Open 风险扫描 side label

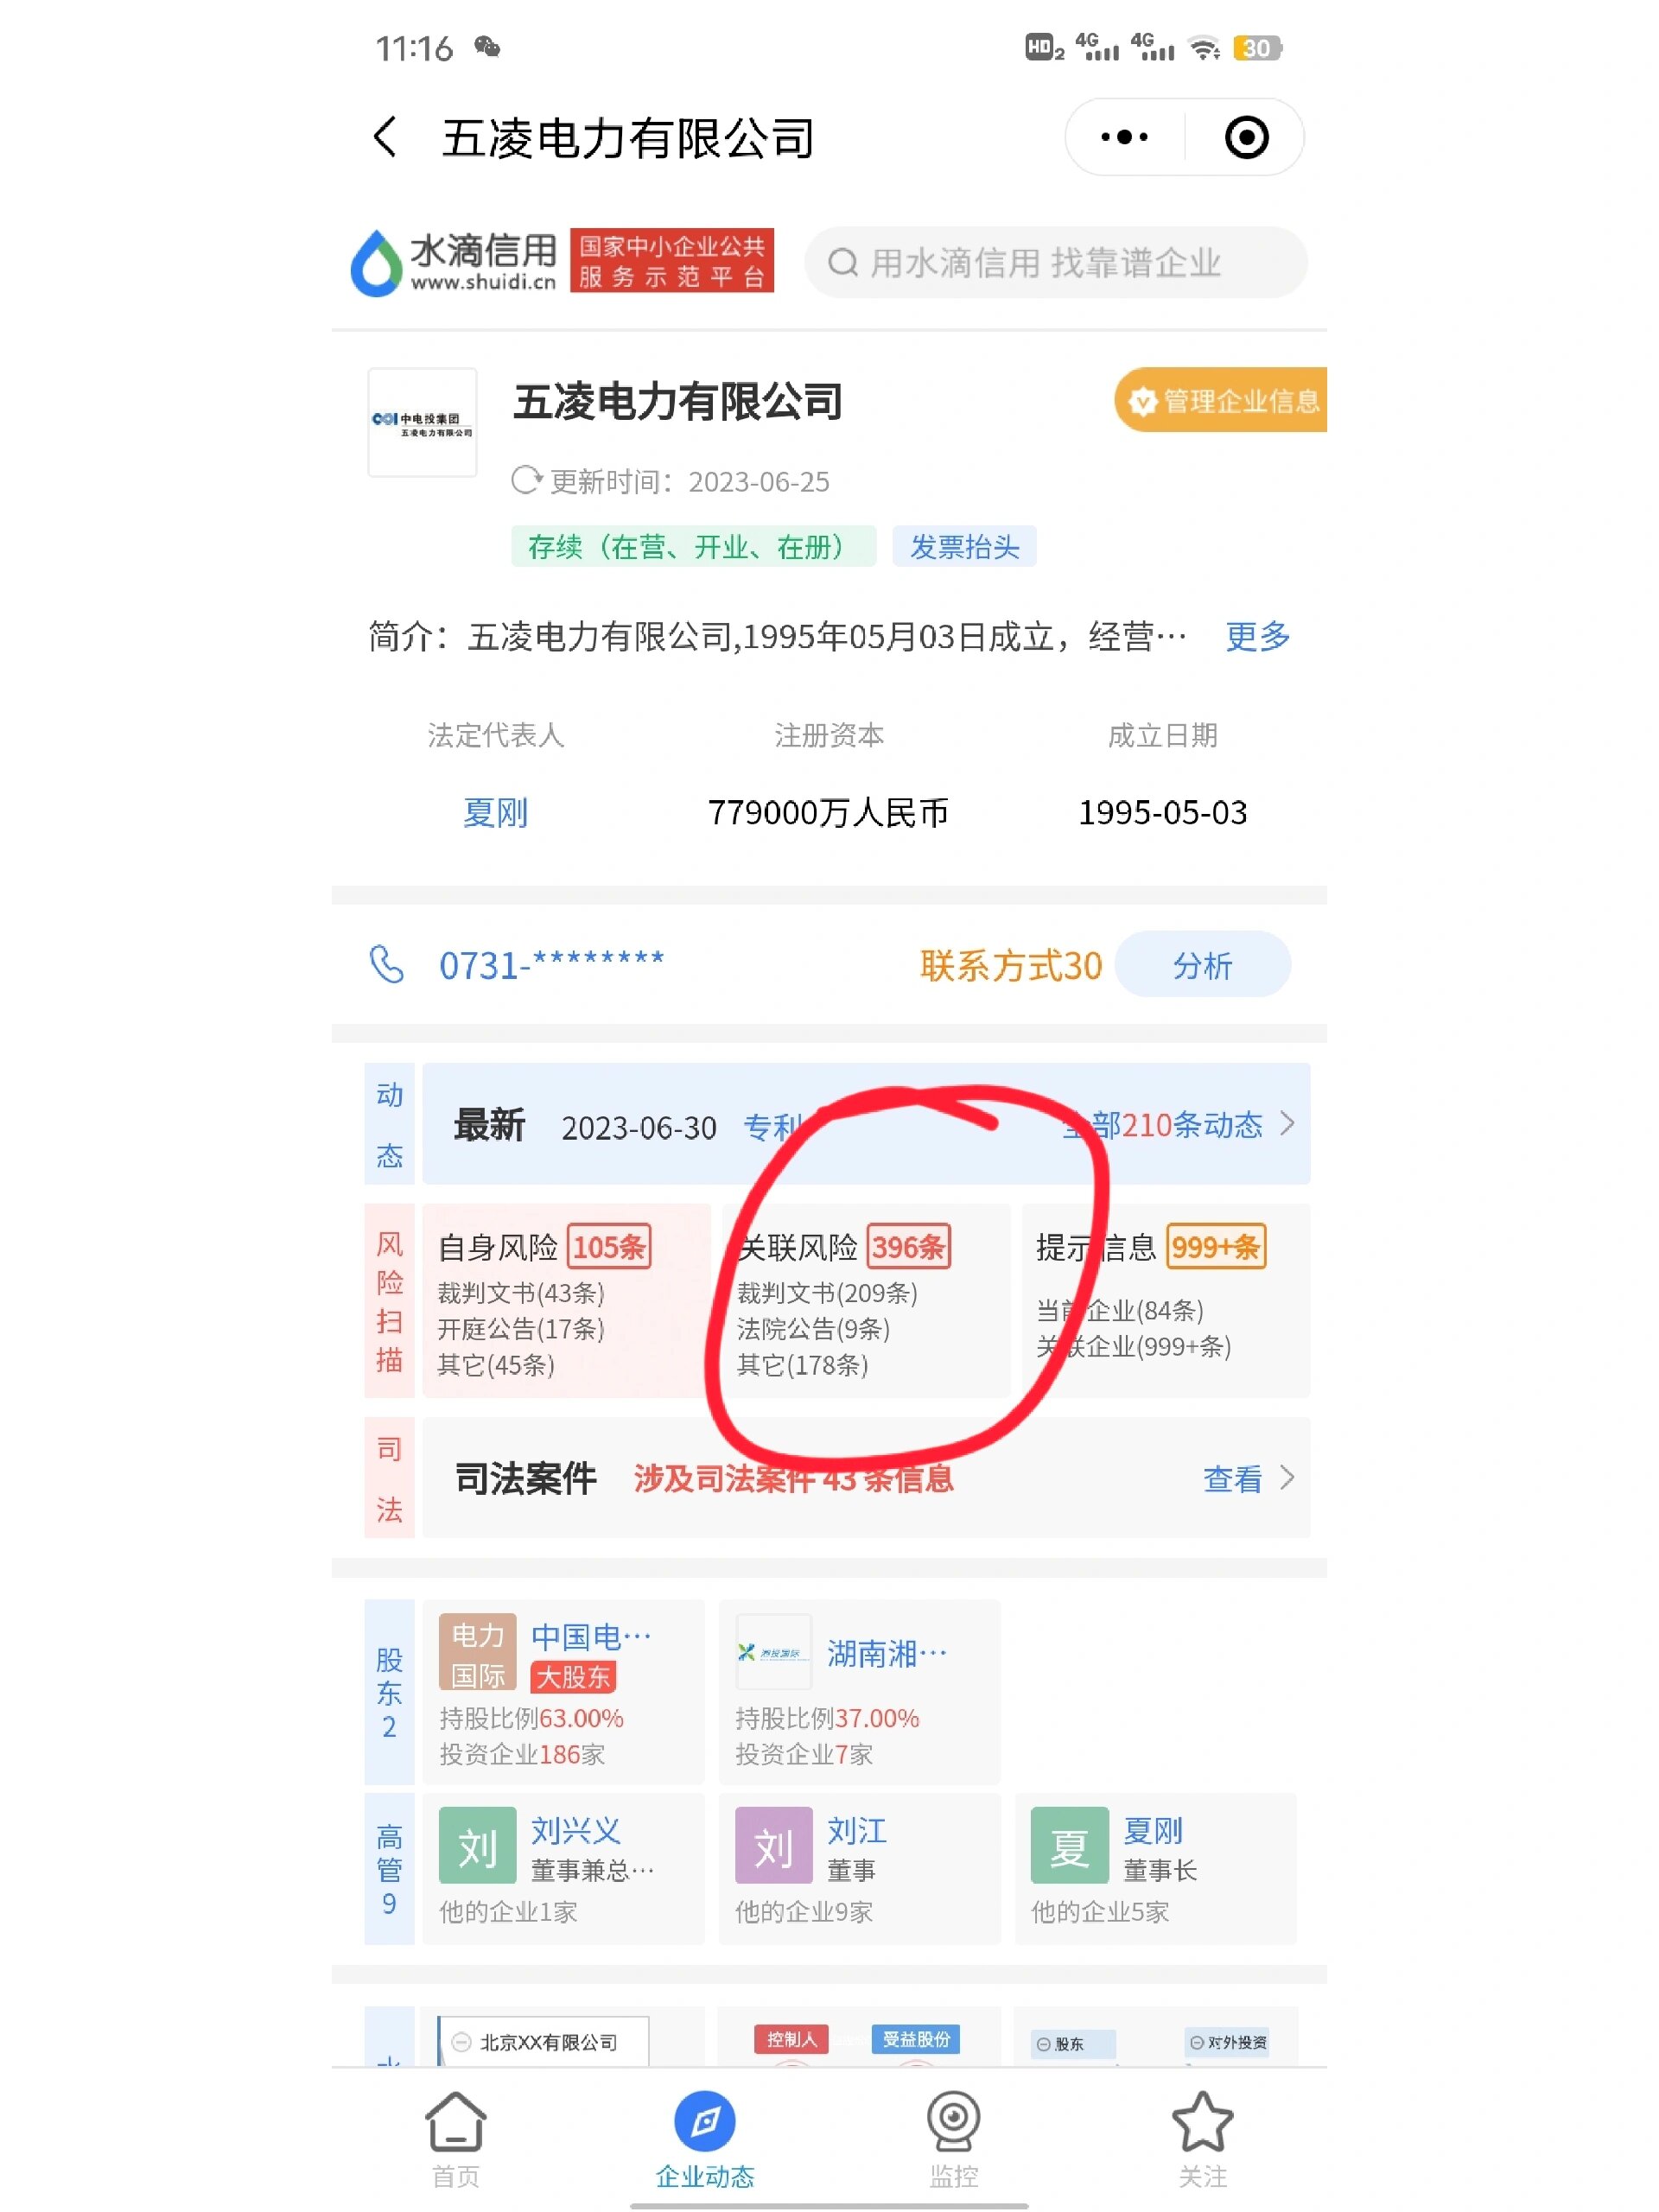tap(389, 1301)
